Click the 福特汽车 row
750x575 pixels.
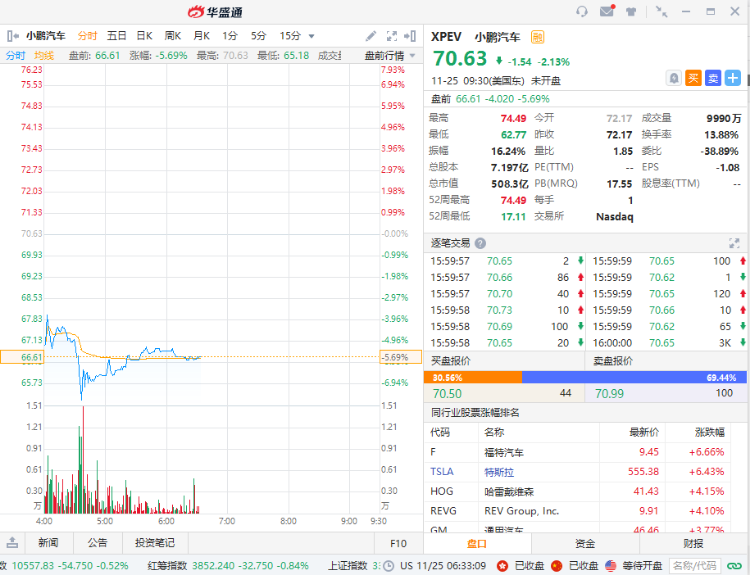click(x=577, y=452)
